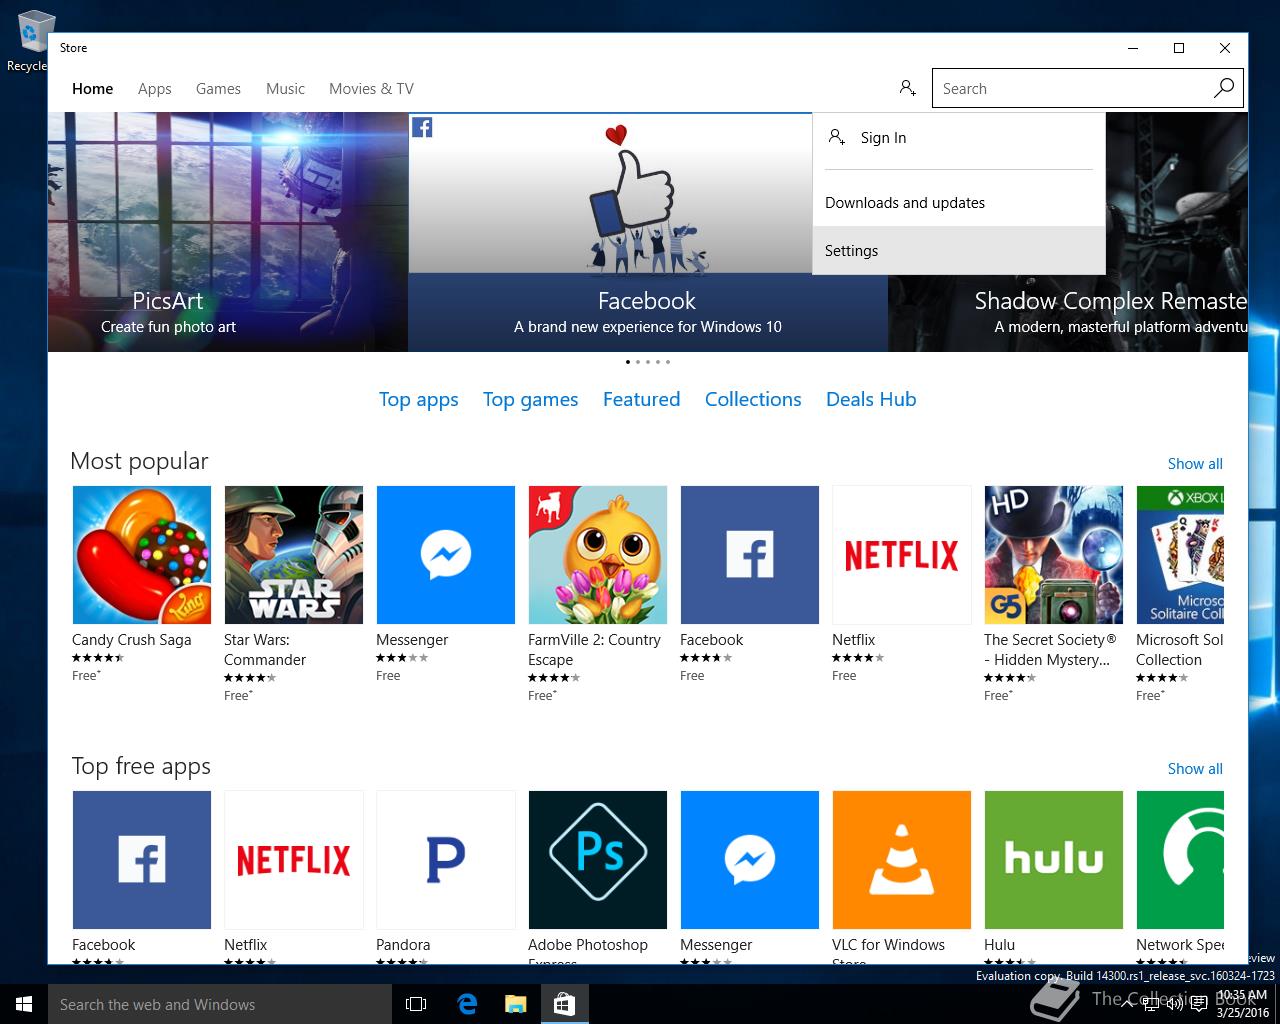The image size is (1280, 1024).
Task: Open Candy Crush Saga app tile
Action: point(142,555)
